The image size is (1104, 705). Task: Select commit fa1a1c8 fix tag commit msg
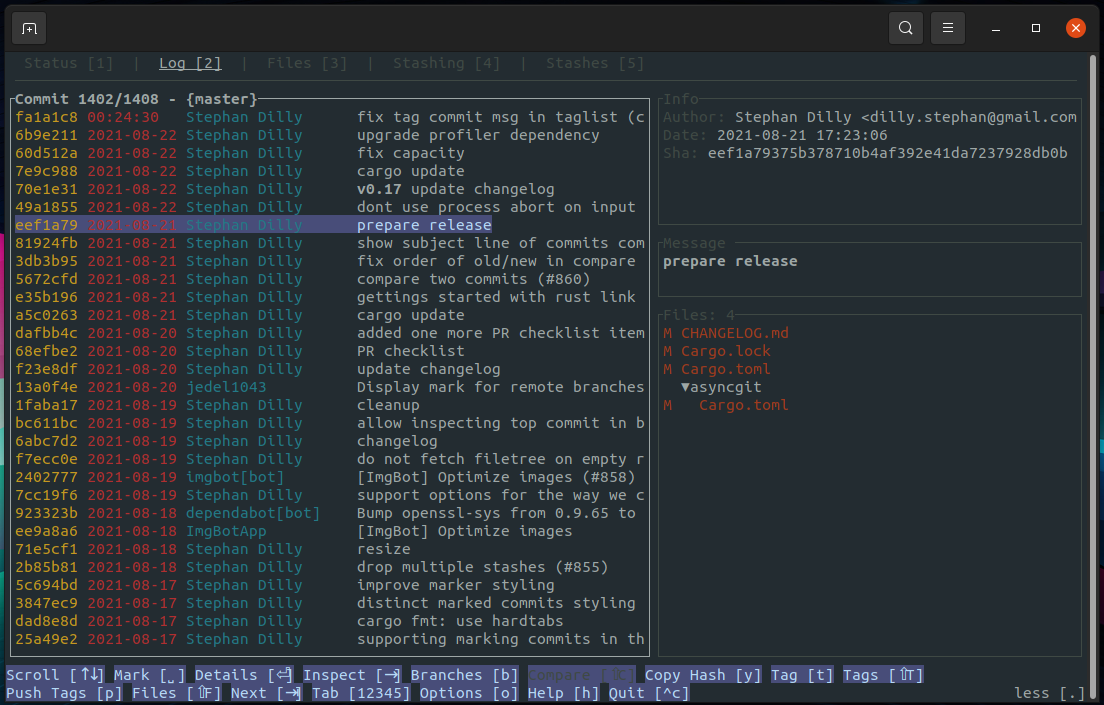click(330, 118)
